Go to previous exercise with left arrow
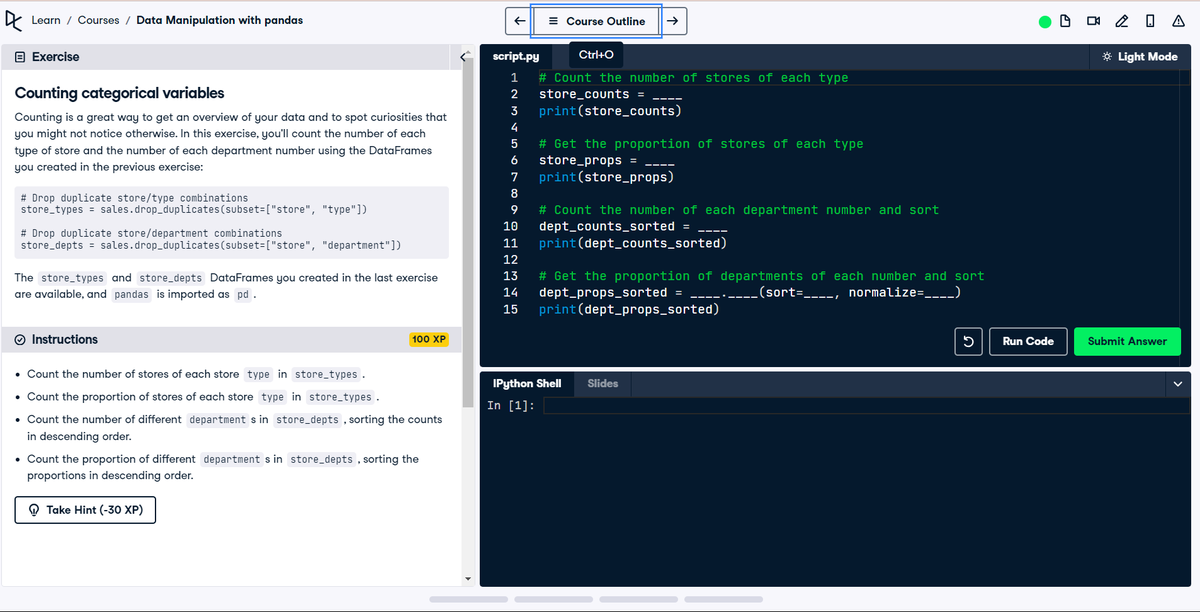 (x=518, y=21)
